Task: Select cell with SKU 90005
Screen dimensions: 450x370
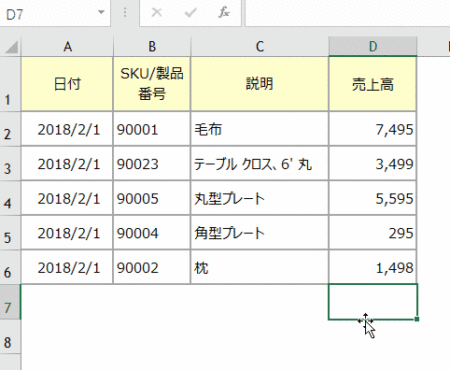Action: 152,198
